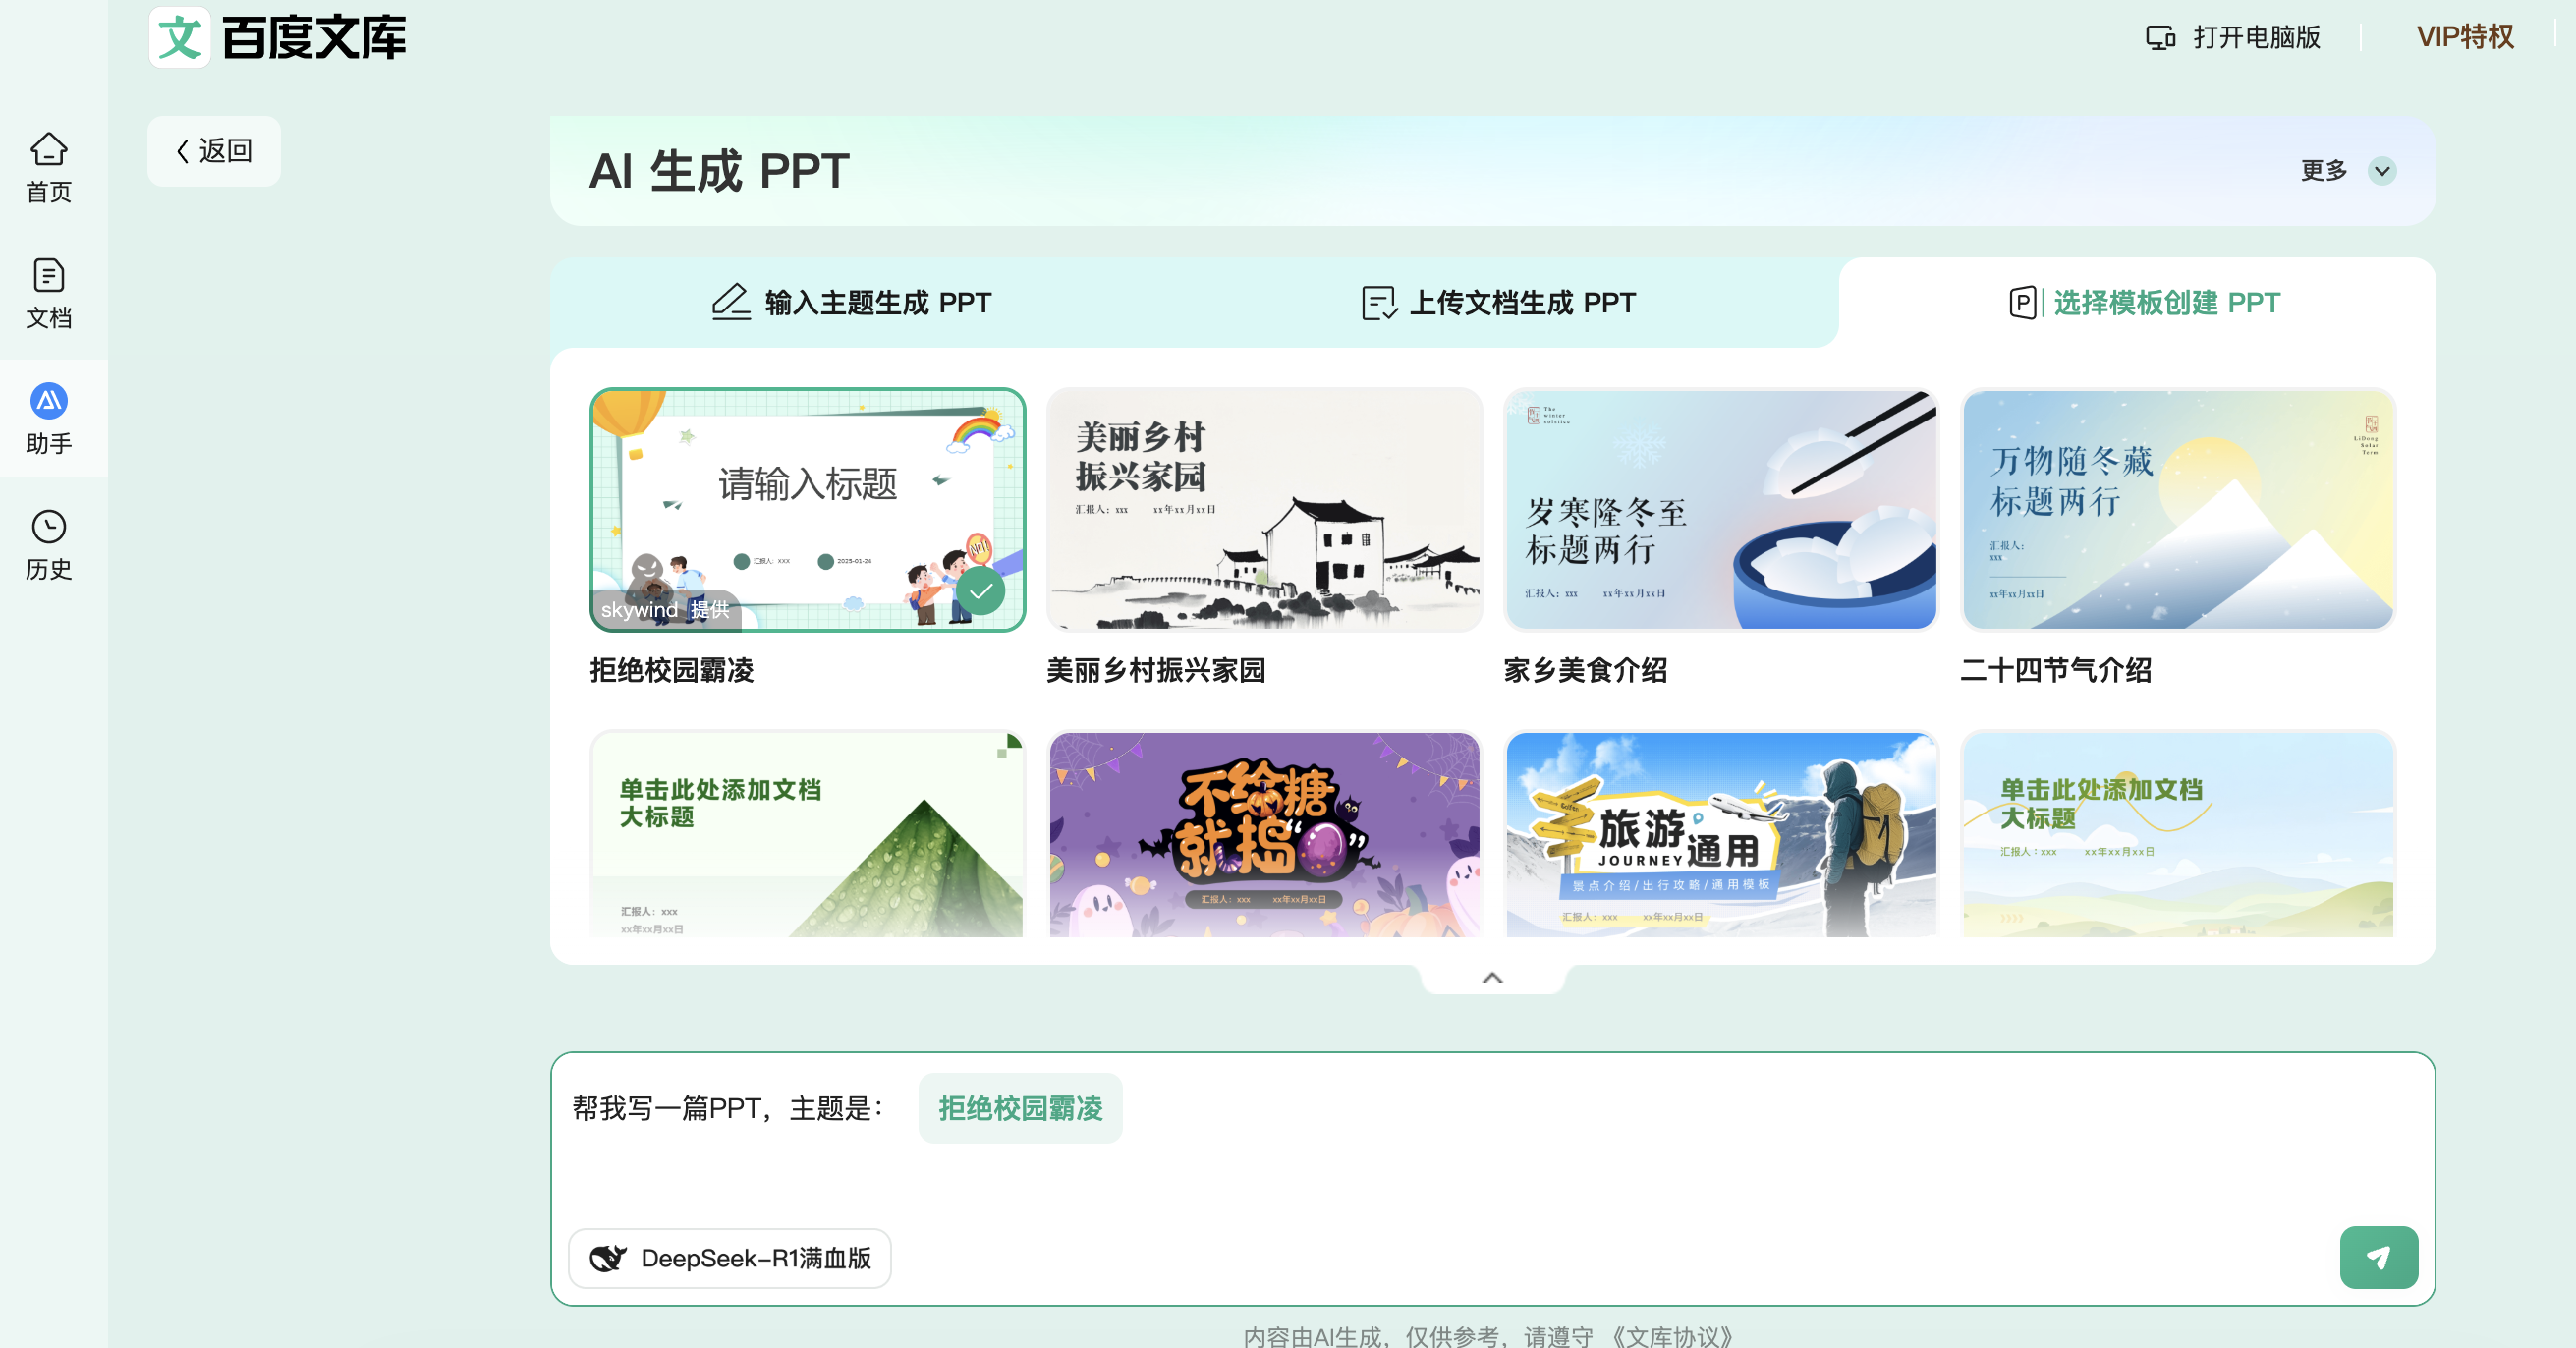The height and width of the screenshot is (1348, 2576).
Task: Open the VIP特权 link
Action: [2464, 37]
